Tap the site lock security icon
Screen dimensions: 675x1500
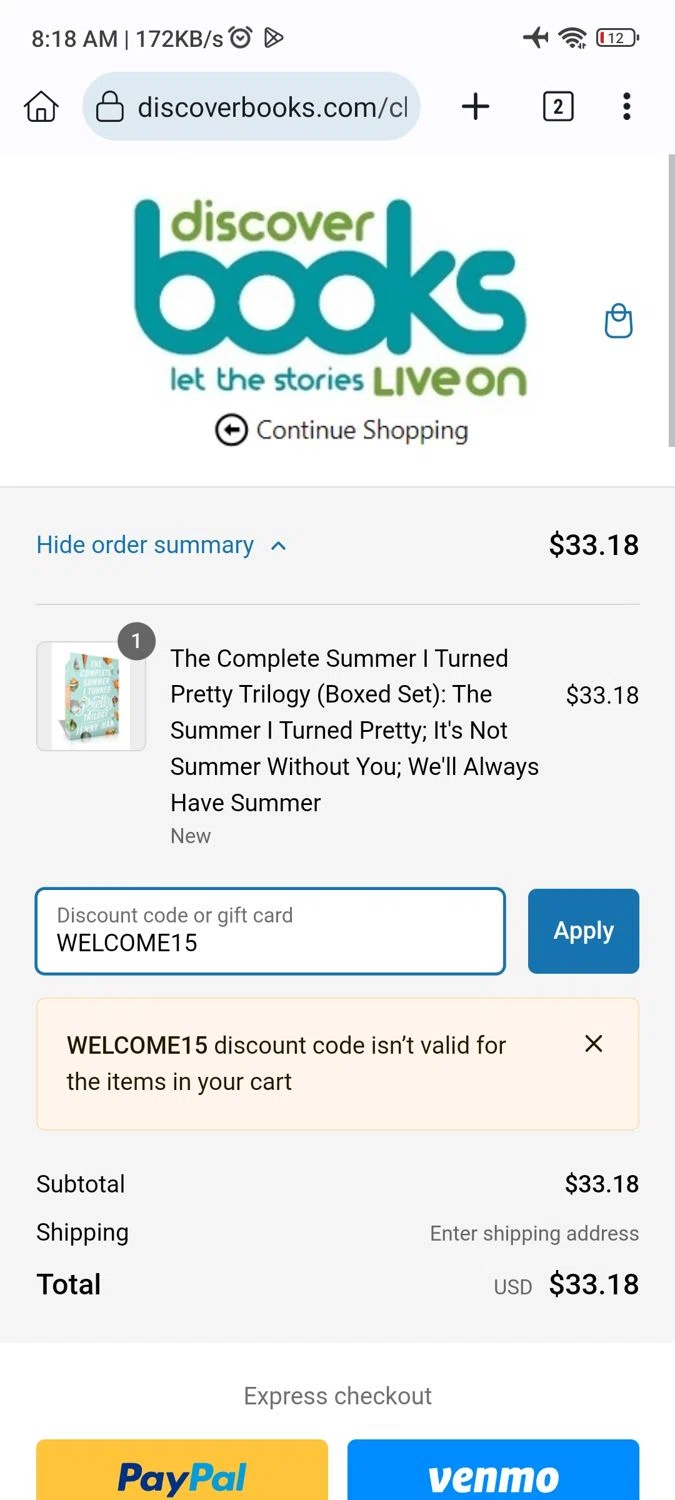coord(110,107)
